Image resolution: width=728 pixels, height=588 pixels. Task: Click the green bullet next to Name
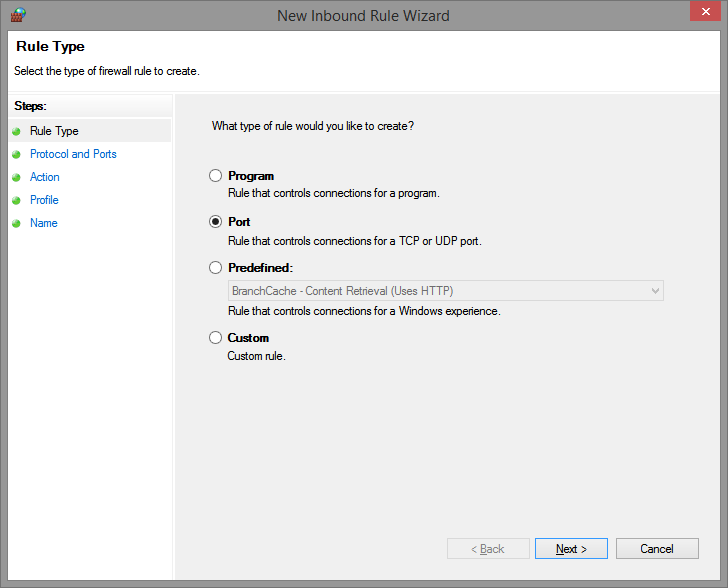pyautogui.click(x=17, y=223)
